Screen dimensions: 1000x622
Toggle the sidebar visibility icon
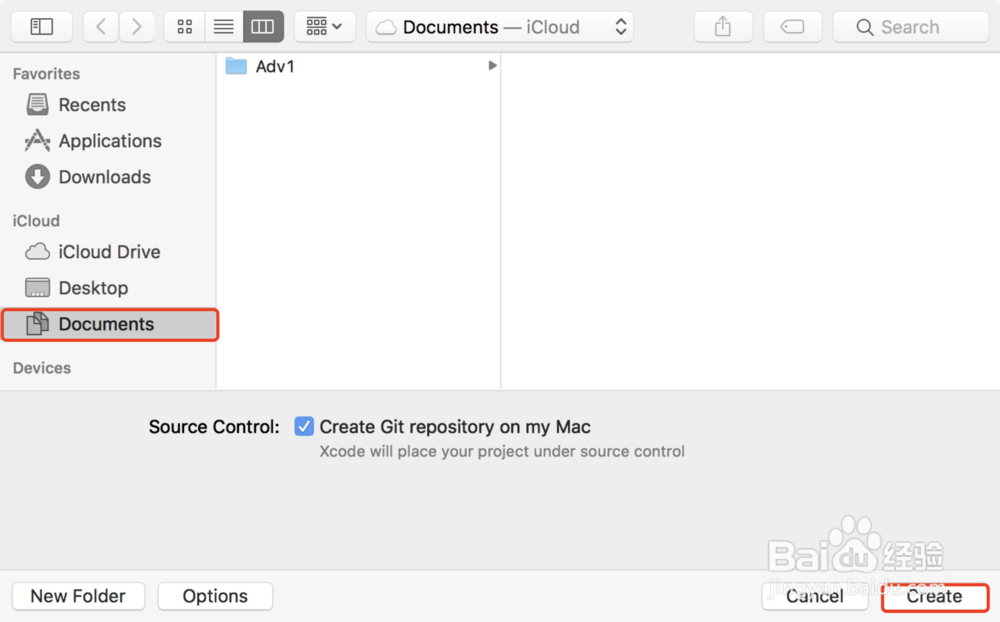coord(41,27)
